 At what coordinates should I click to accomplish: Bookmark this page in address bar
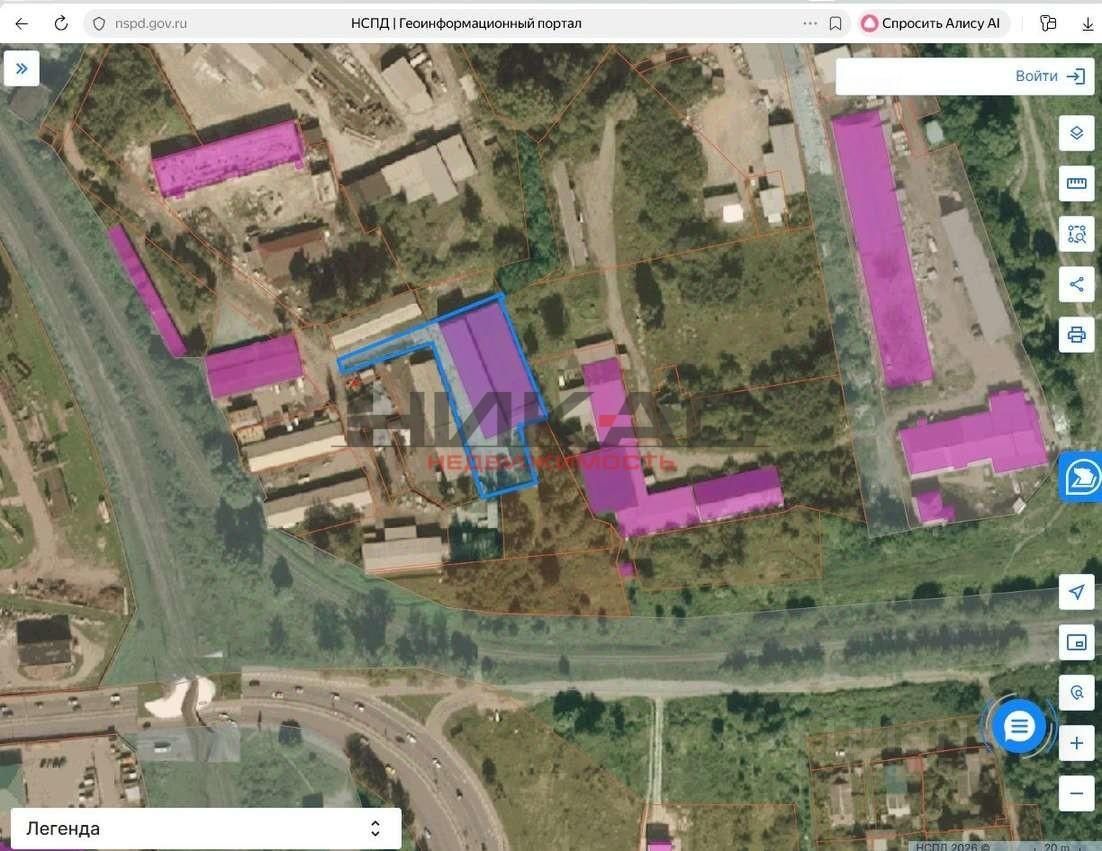tap(836, 23)
